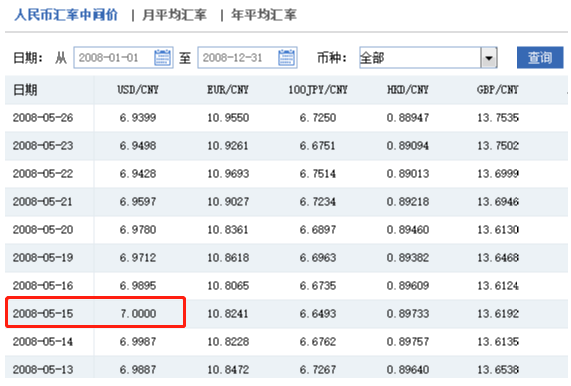Click EUR/CNY value 10.8065
Screen dimensions: 571x386
coord(228,286)
